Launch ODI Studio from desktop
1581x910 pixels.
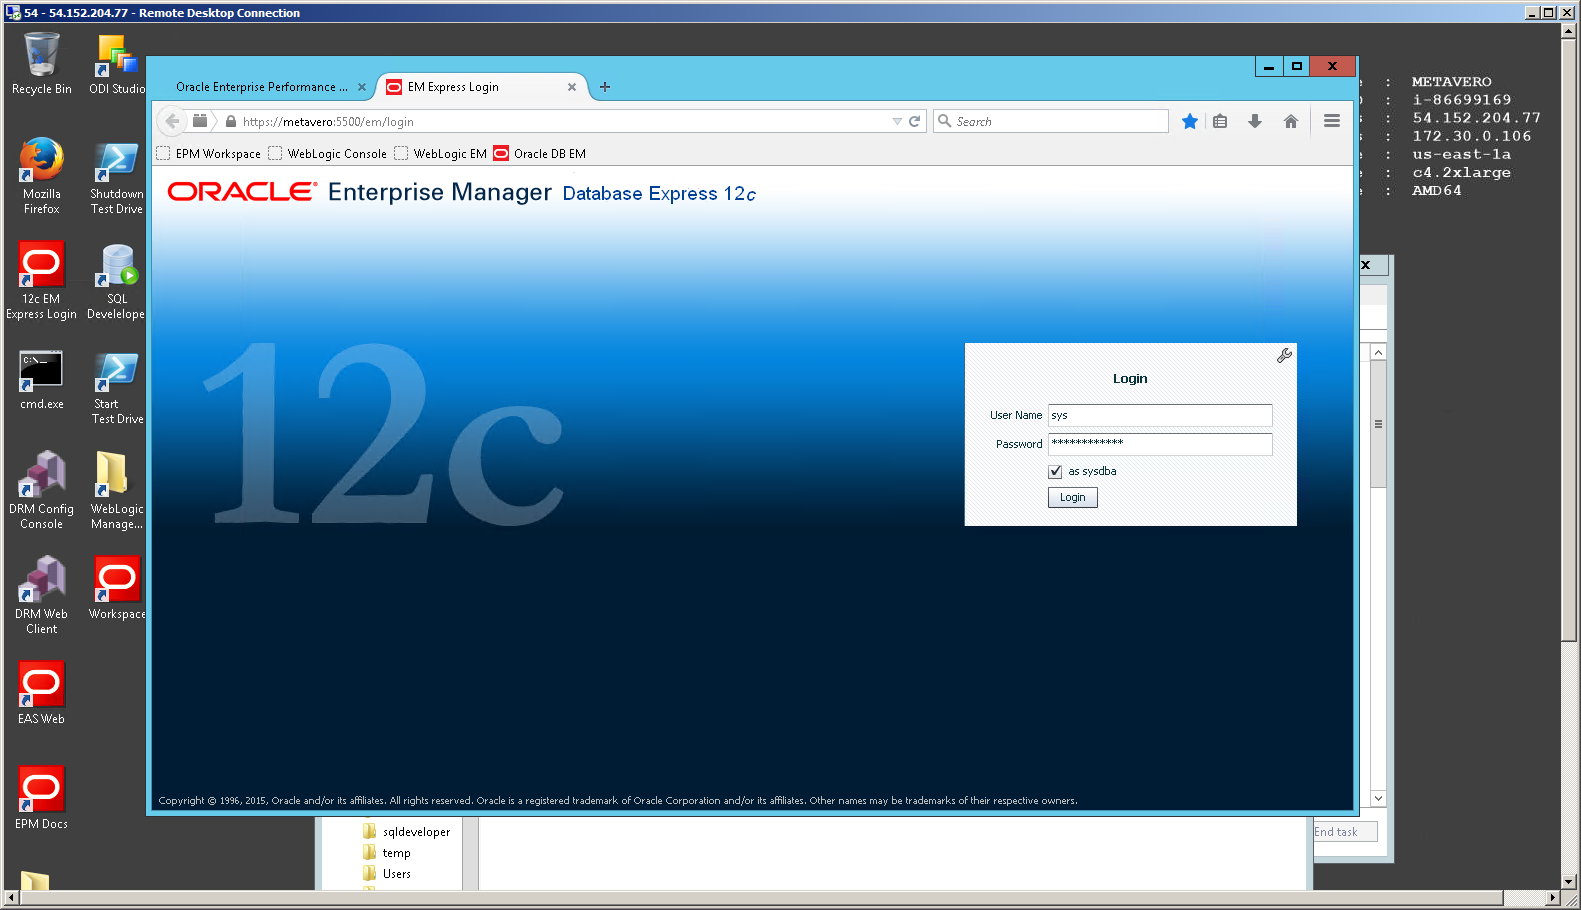pyautogui.click(x=116, y=63)
